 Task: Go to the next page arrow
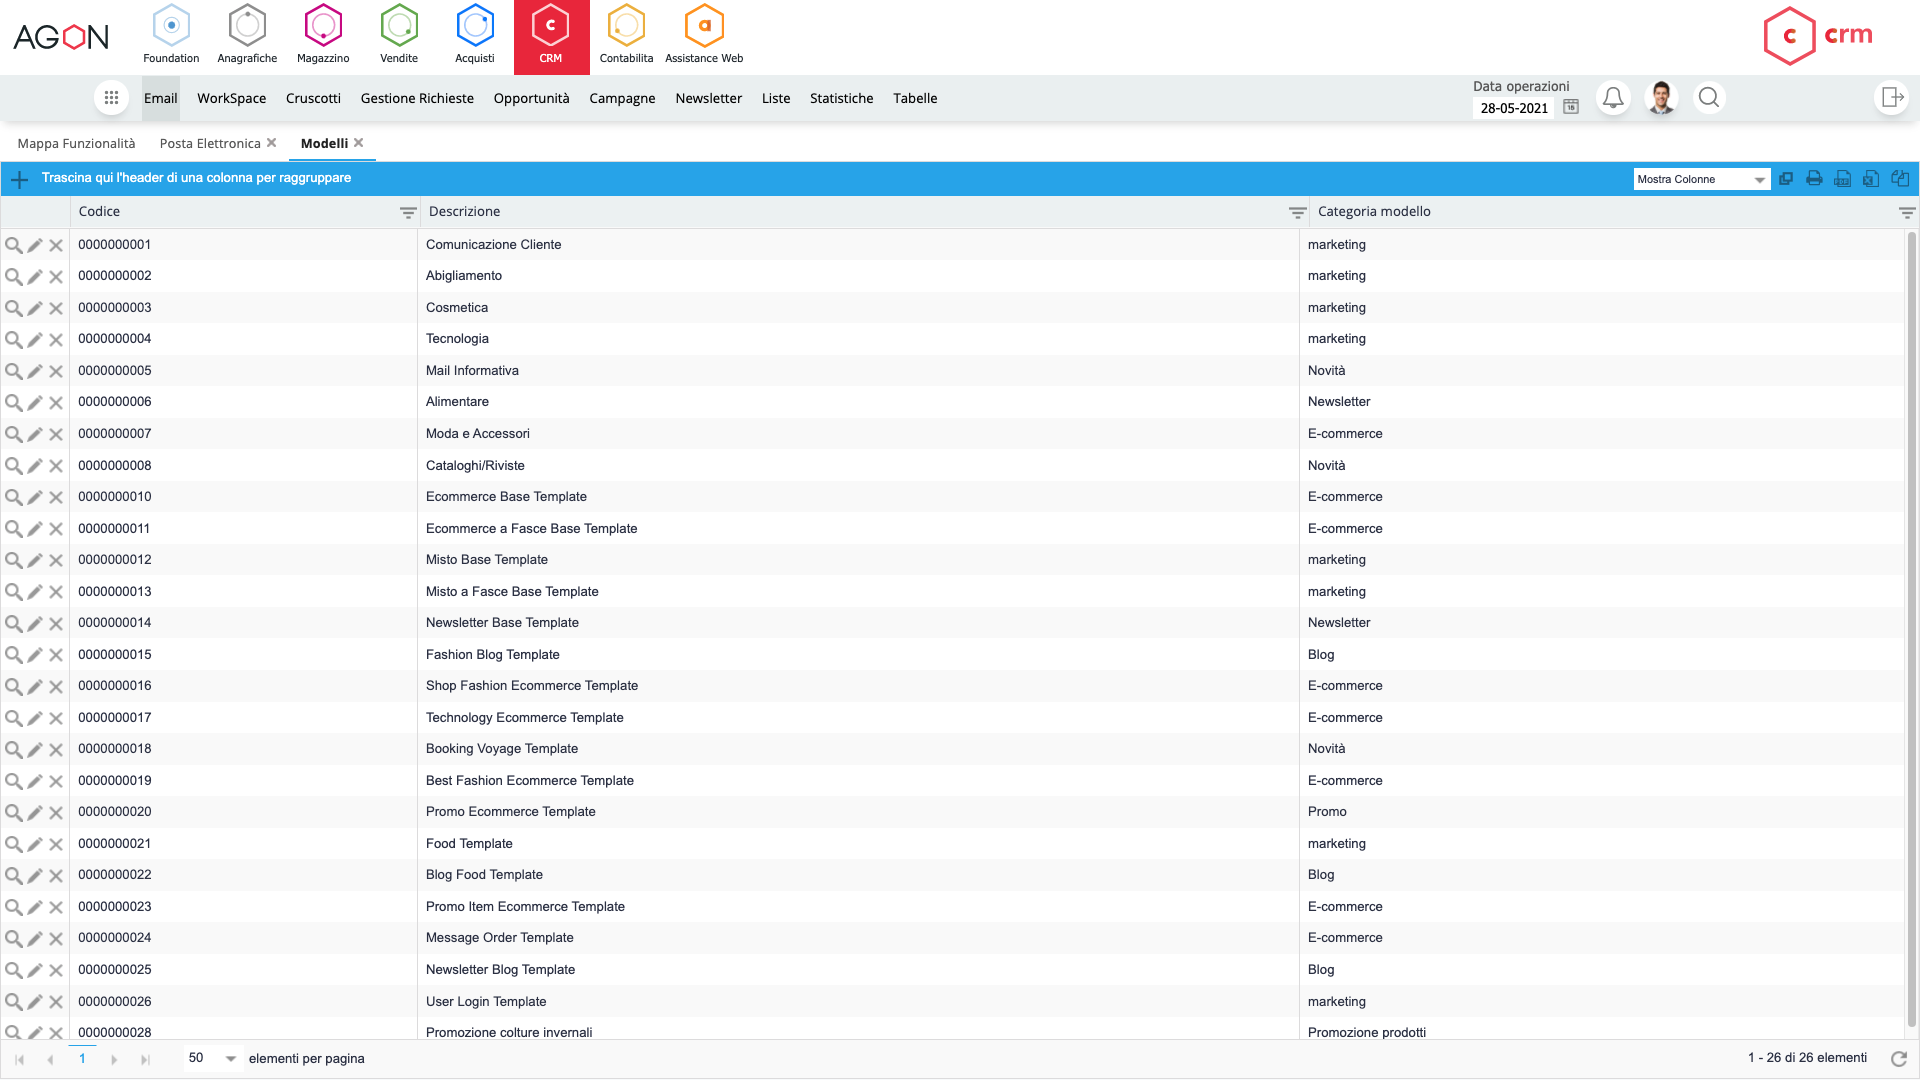114,1059
